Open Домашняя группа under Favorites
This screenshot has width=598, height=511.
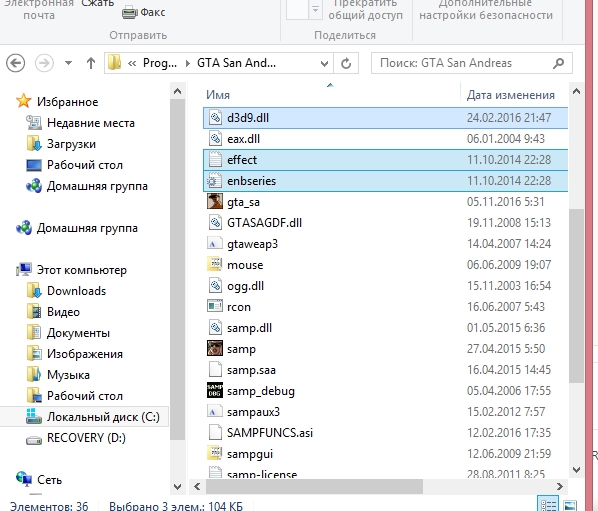tap(97, 186)
